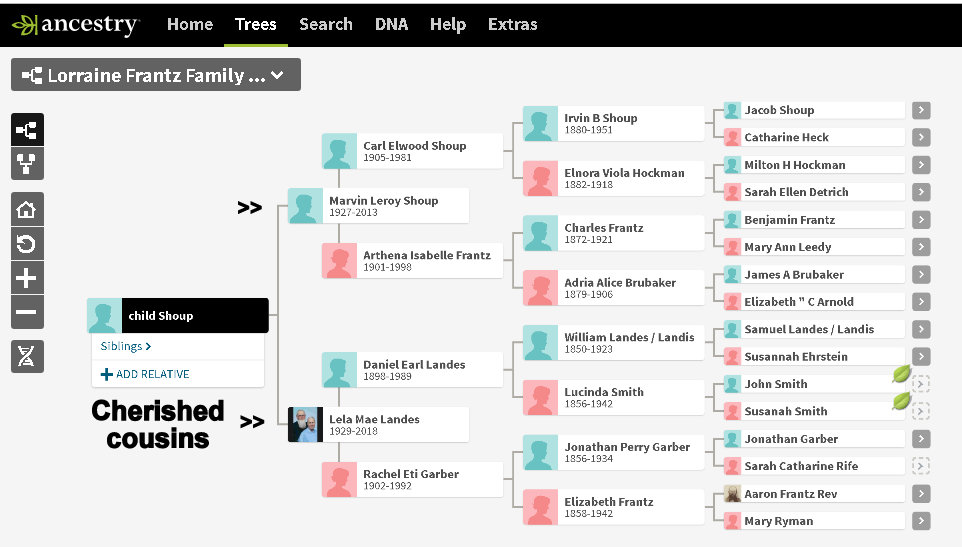Click the DNA helix sidebar icon
Viewport: 962px width, 547px height.
coord(27,356)
